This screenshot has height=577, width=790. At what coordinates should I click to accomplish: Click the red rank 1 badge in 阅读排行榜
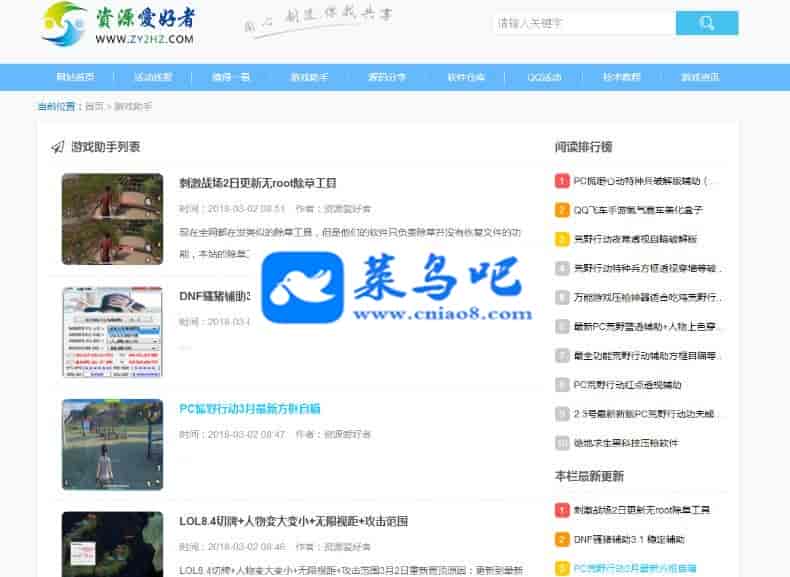[x=562, y=181]
